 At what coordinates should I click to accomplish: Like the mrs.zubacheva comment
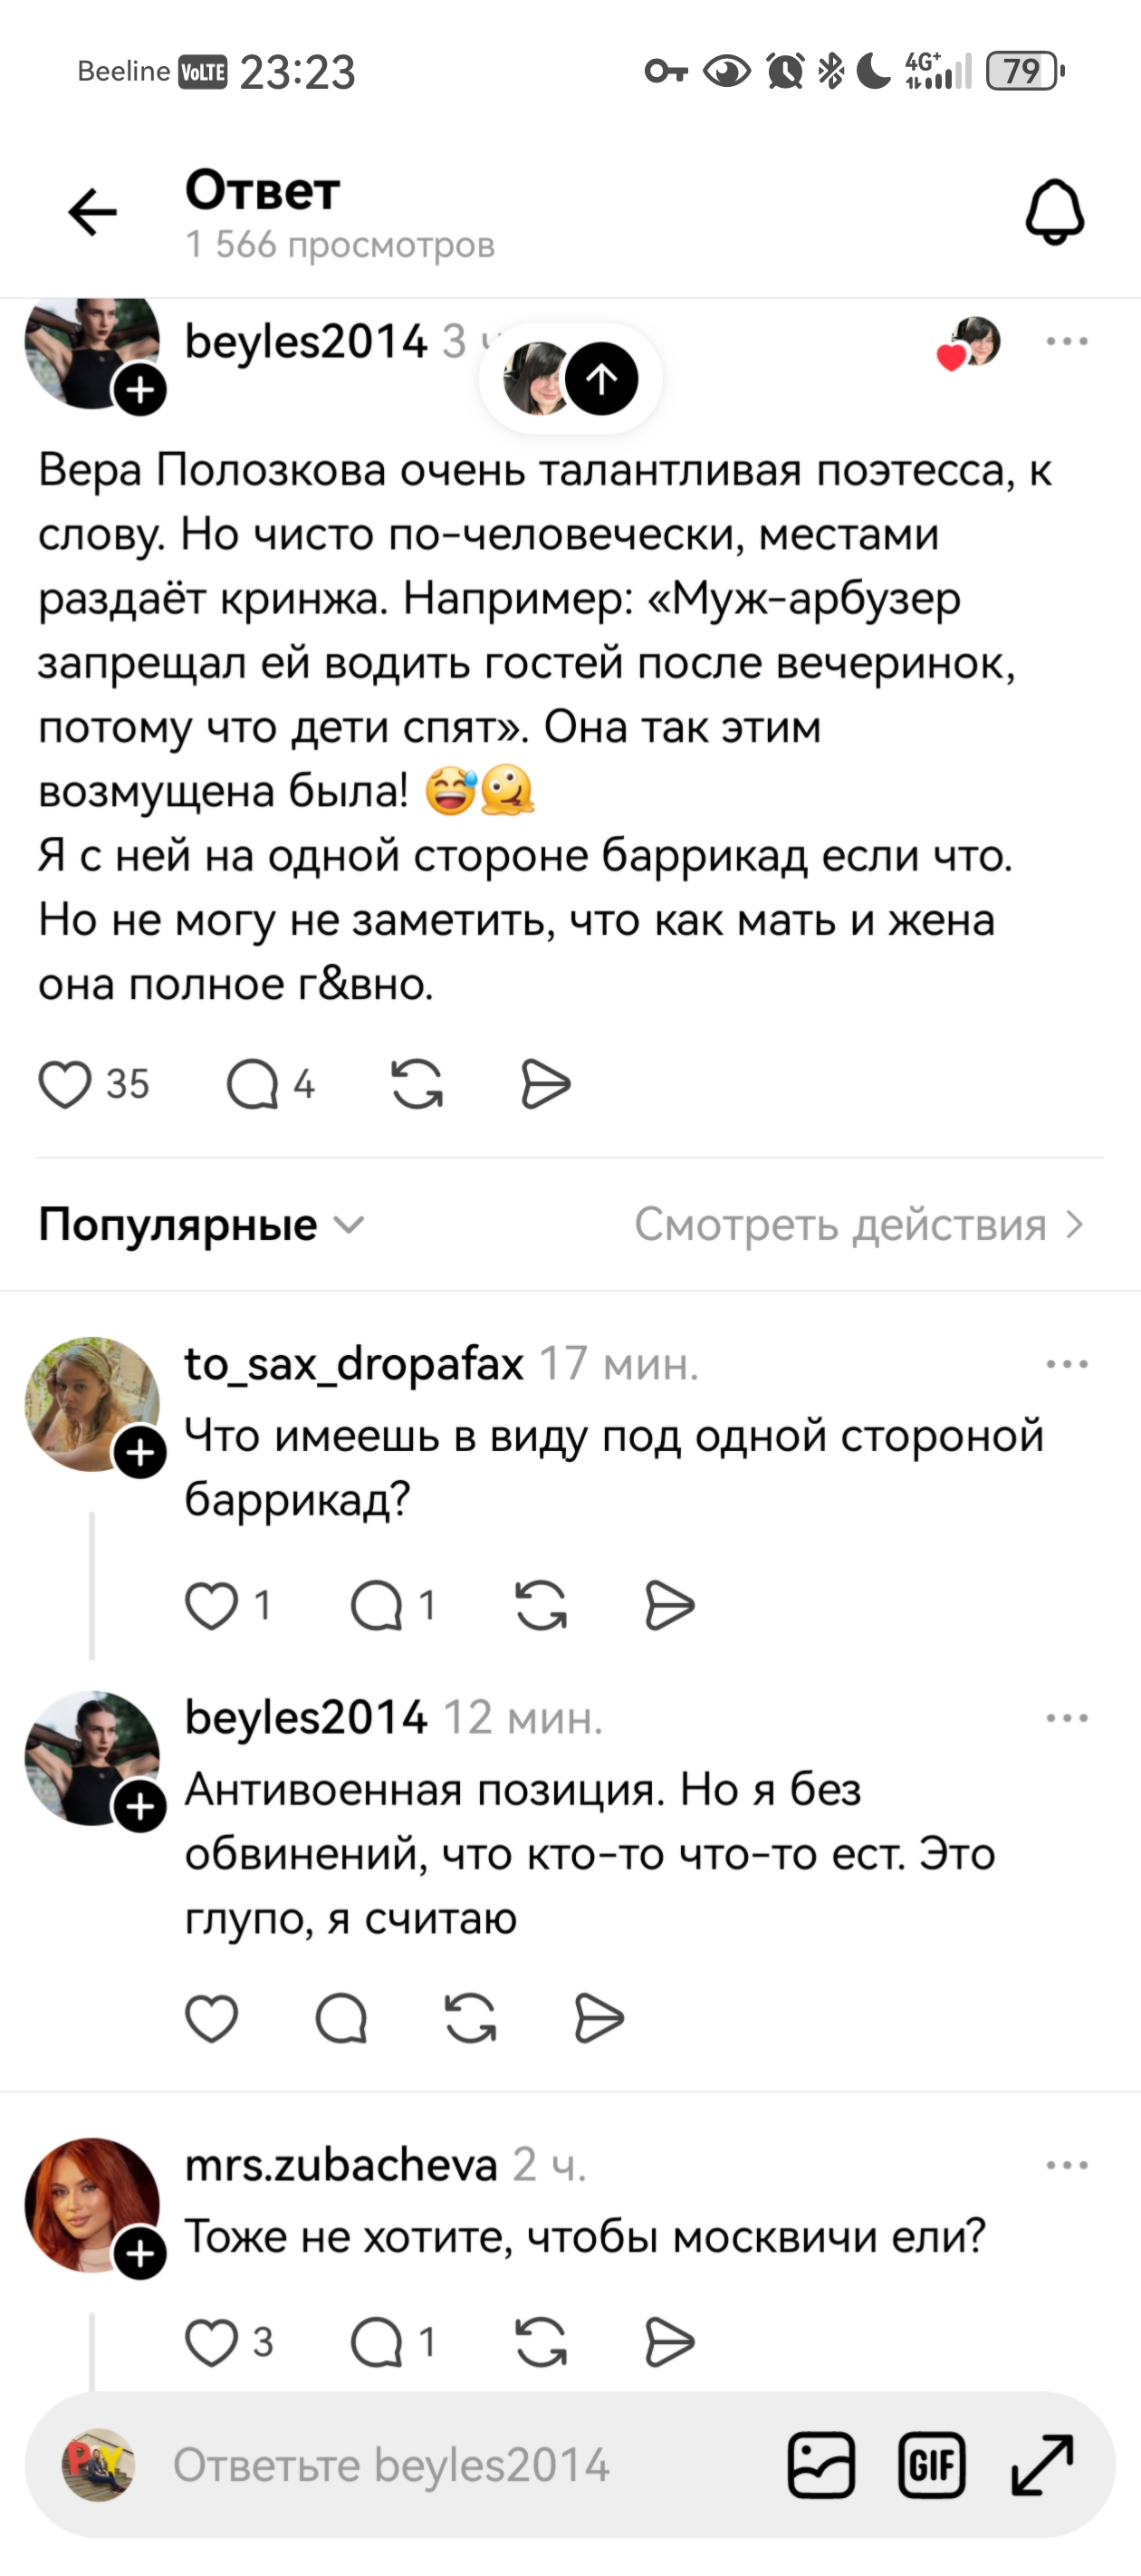click(x=212, y=2342)
